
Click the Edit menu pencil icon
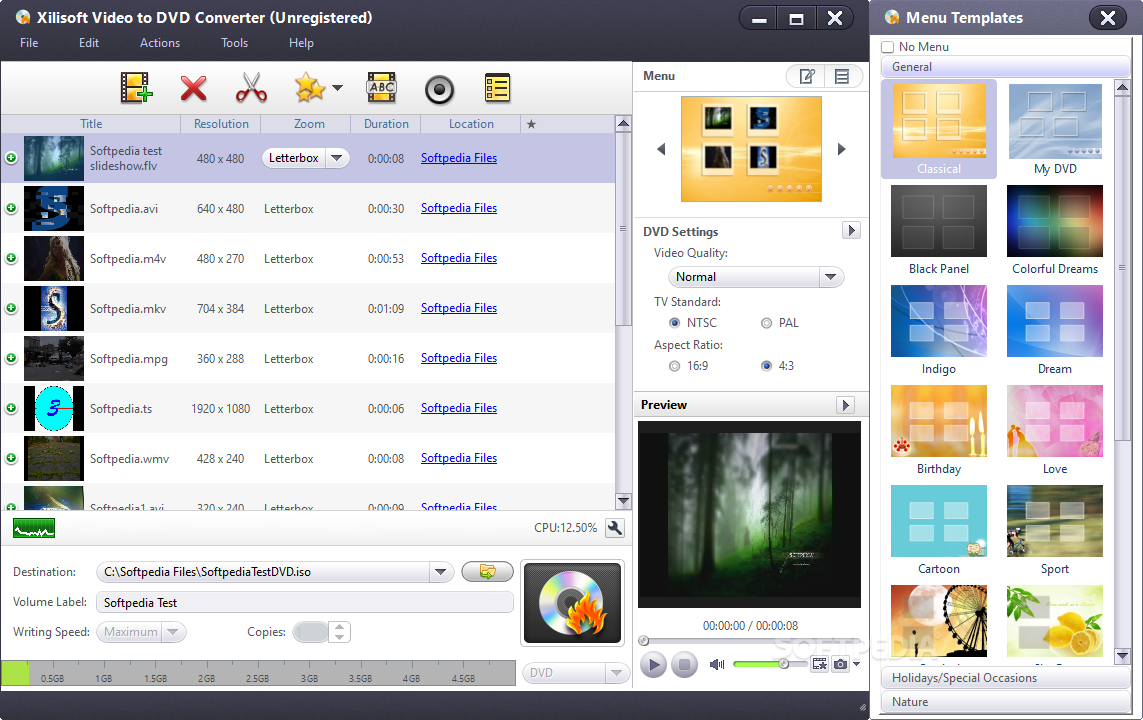pyautogui.click(x=806, y=76)
